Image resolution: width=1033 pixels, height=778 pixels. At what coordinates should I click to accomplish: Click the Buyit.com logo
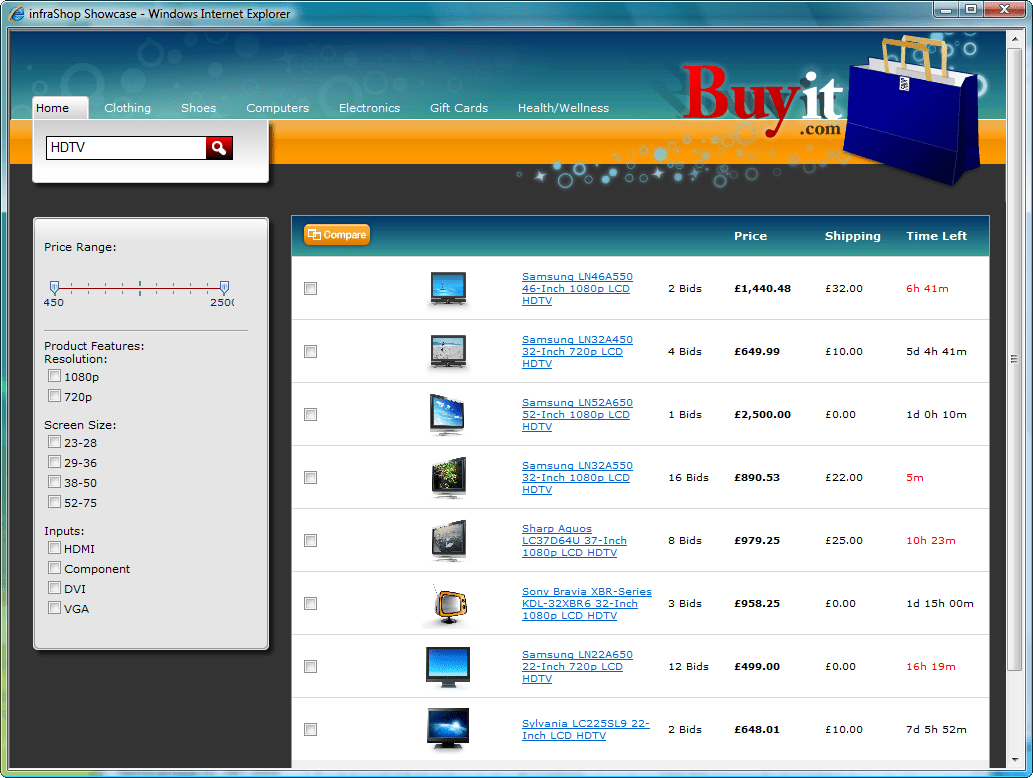(763, 97)
